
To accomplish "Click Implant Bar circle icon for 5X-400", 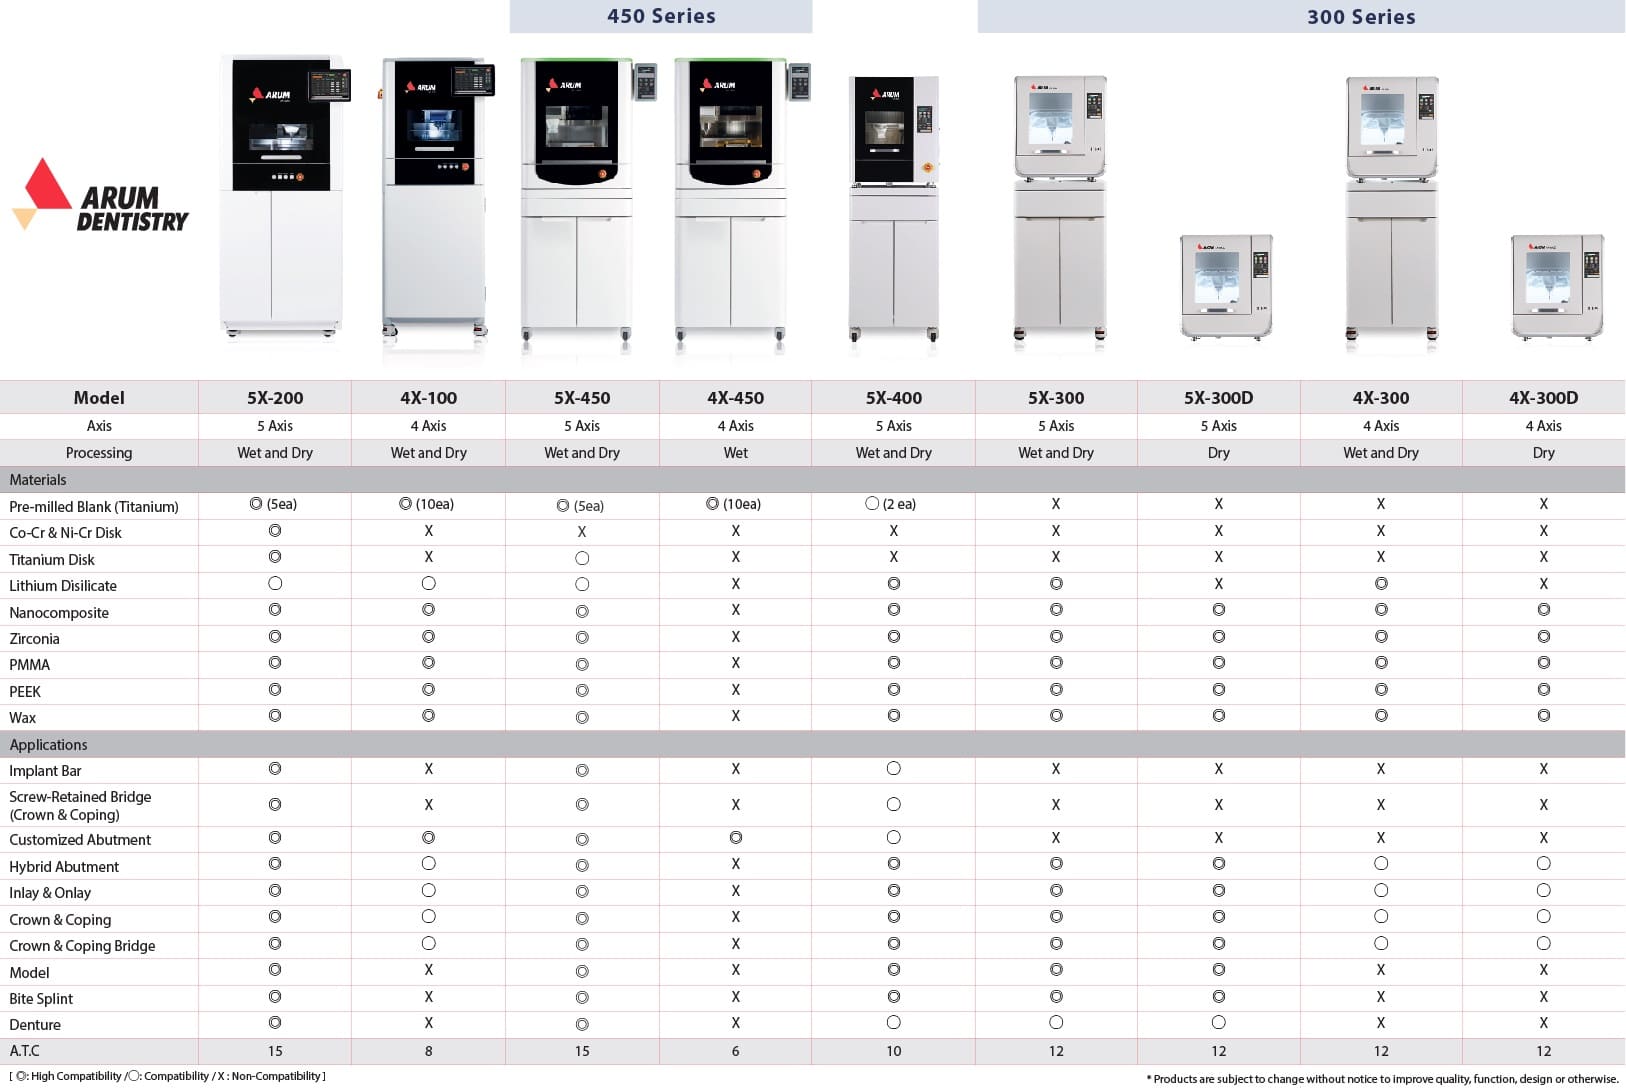I will click(893, 769).
